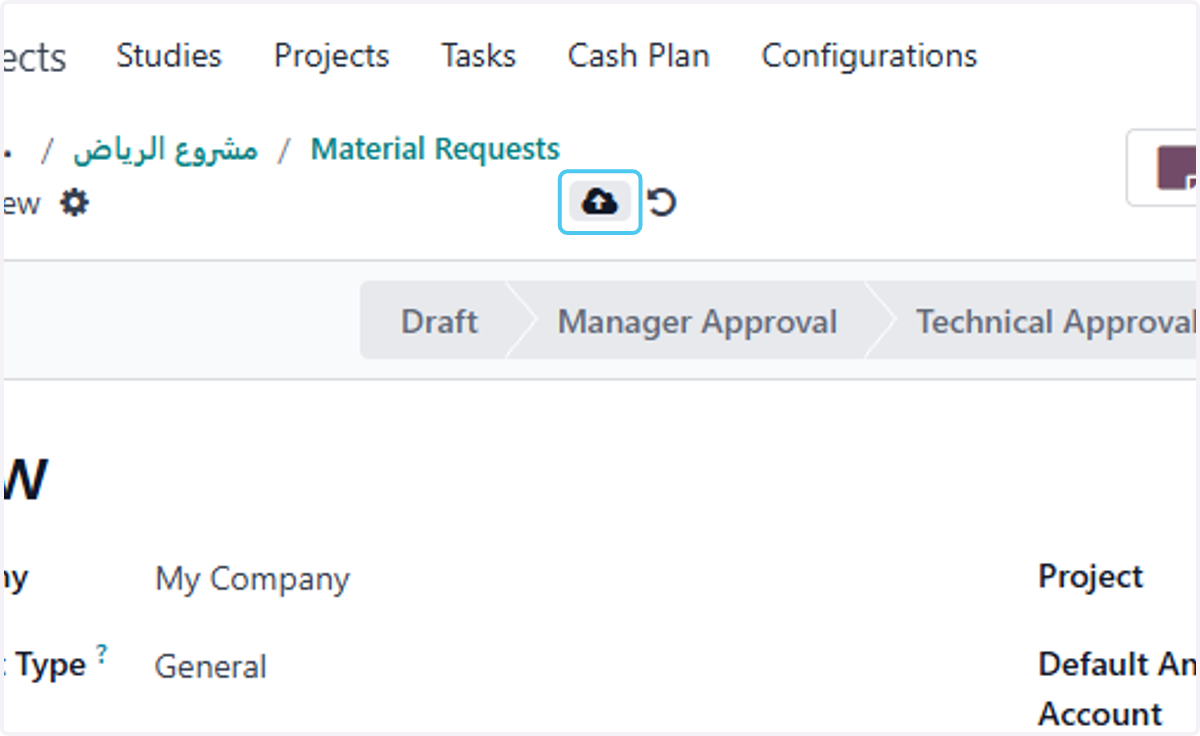Open the gear actions menu

pos(74,204)
